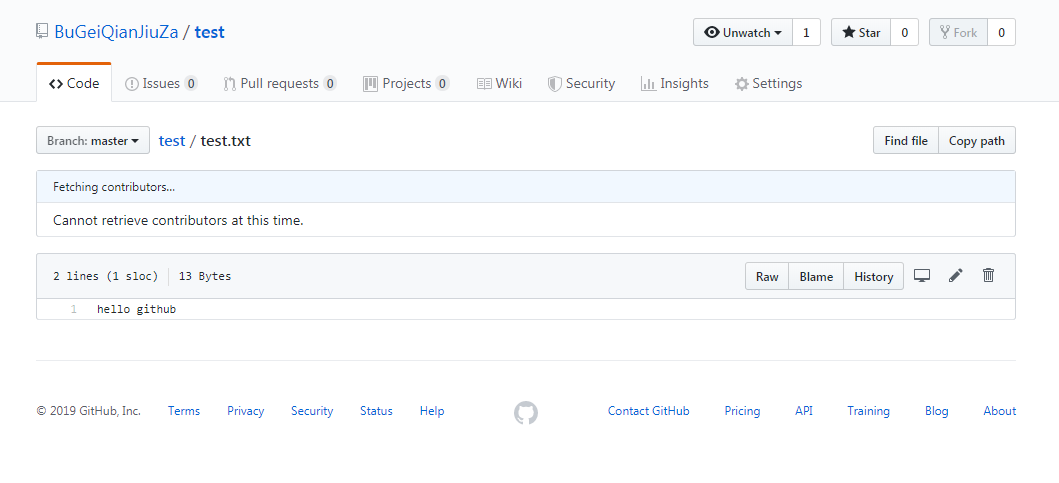Screen dimensions: 1059x483
Task: Open the repository Security tab
Action: coord(581,83)
